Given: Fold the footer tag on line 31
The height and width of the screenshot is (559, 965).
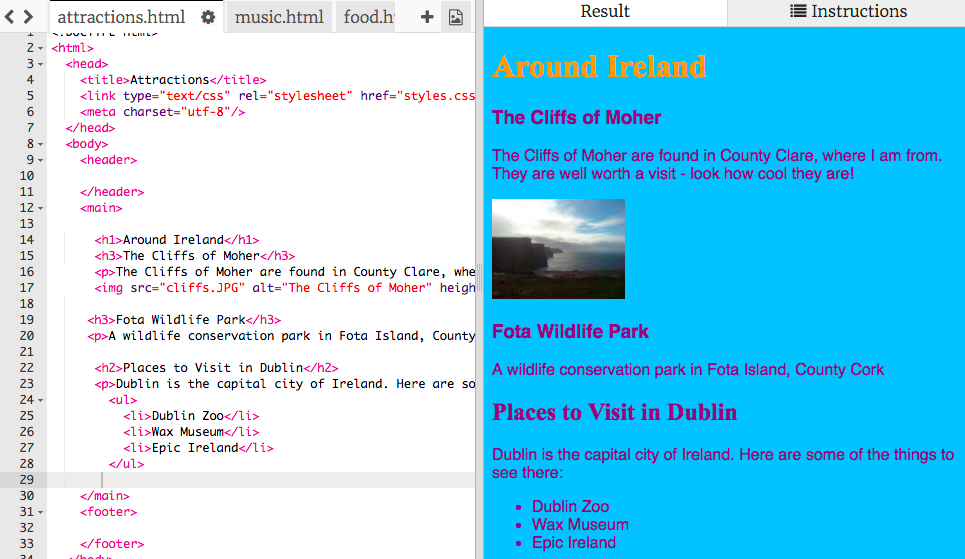Looking at the screenshot, I should click(x=40, y=512).
